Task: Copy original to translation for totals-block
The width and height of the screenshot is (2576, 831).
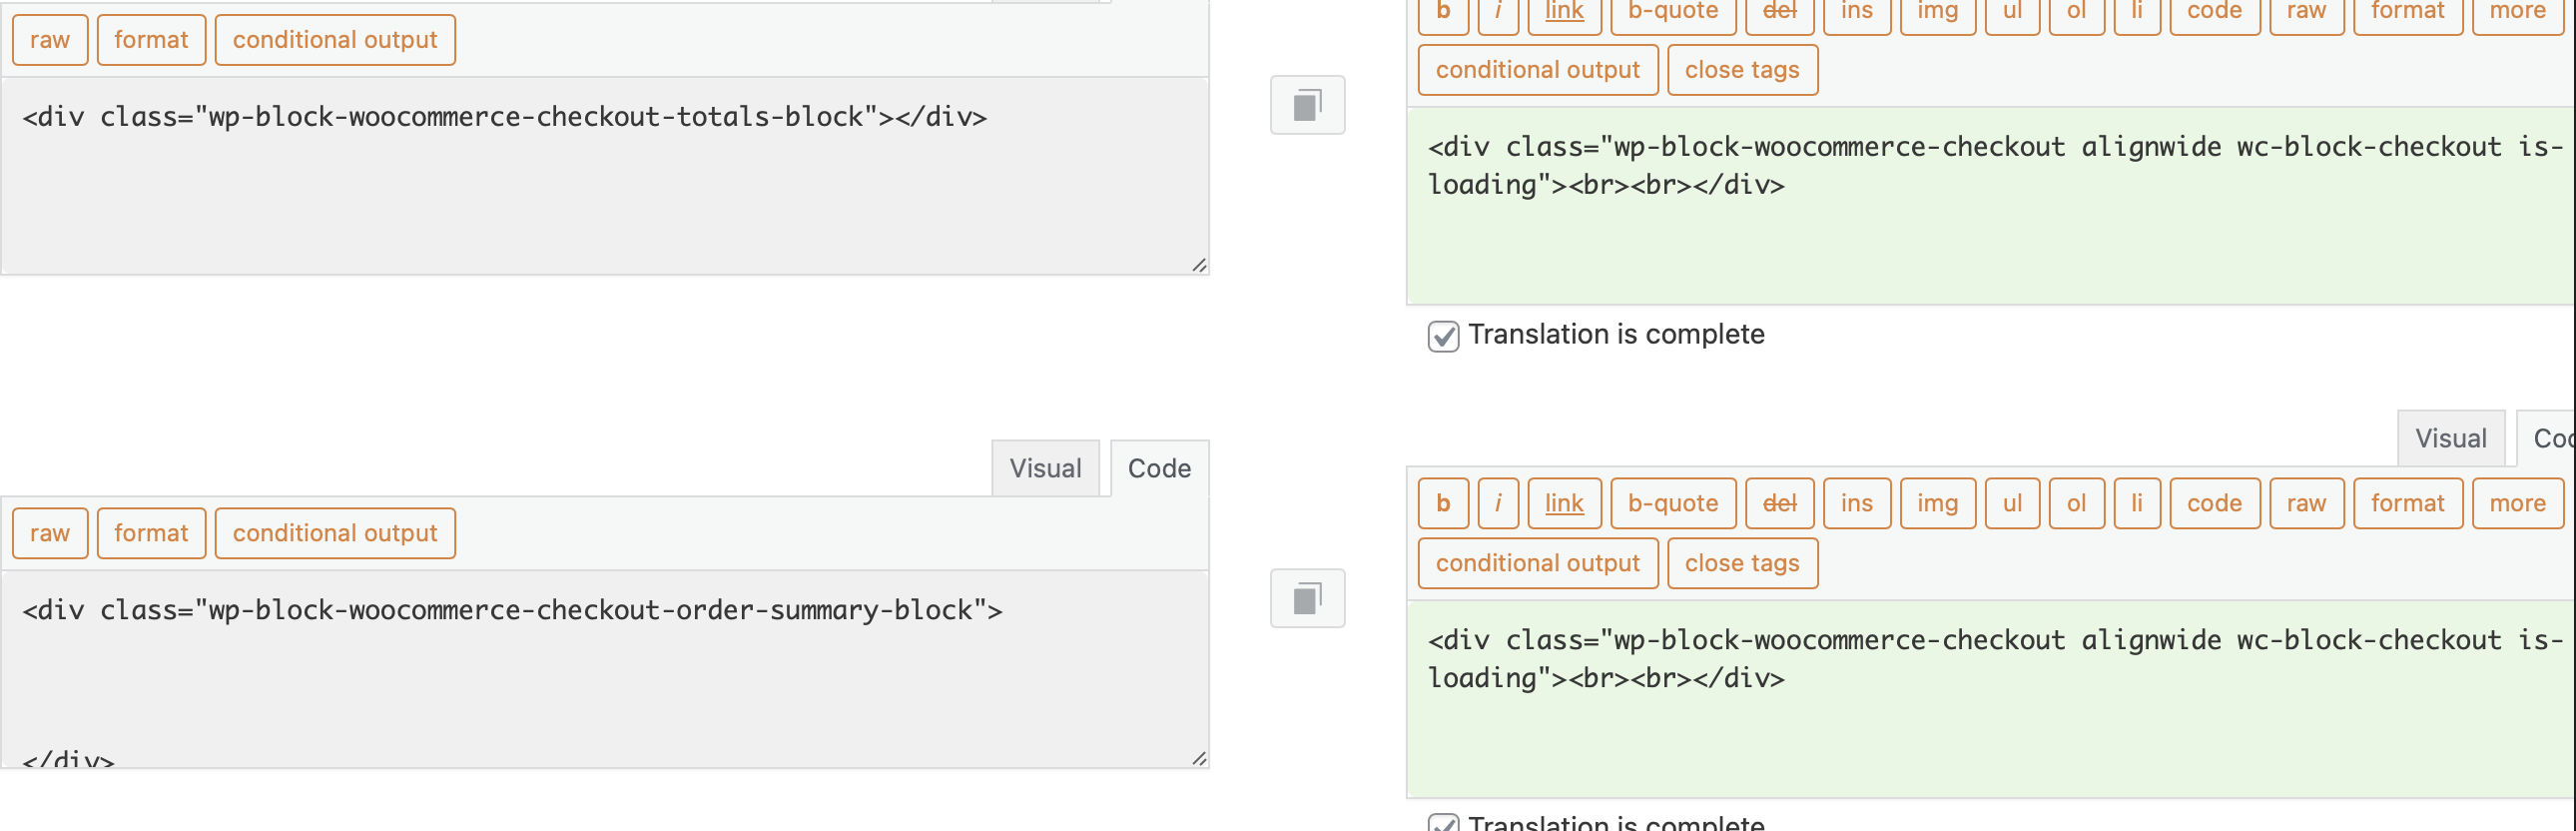Action: 1307,105
